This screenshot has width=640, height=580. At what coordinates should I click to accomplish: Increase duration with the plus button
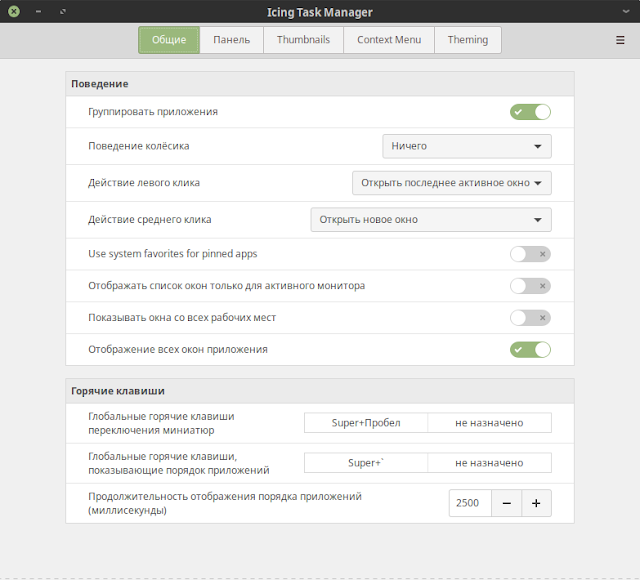coord(536,503)
